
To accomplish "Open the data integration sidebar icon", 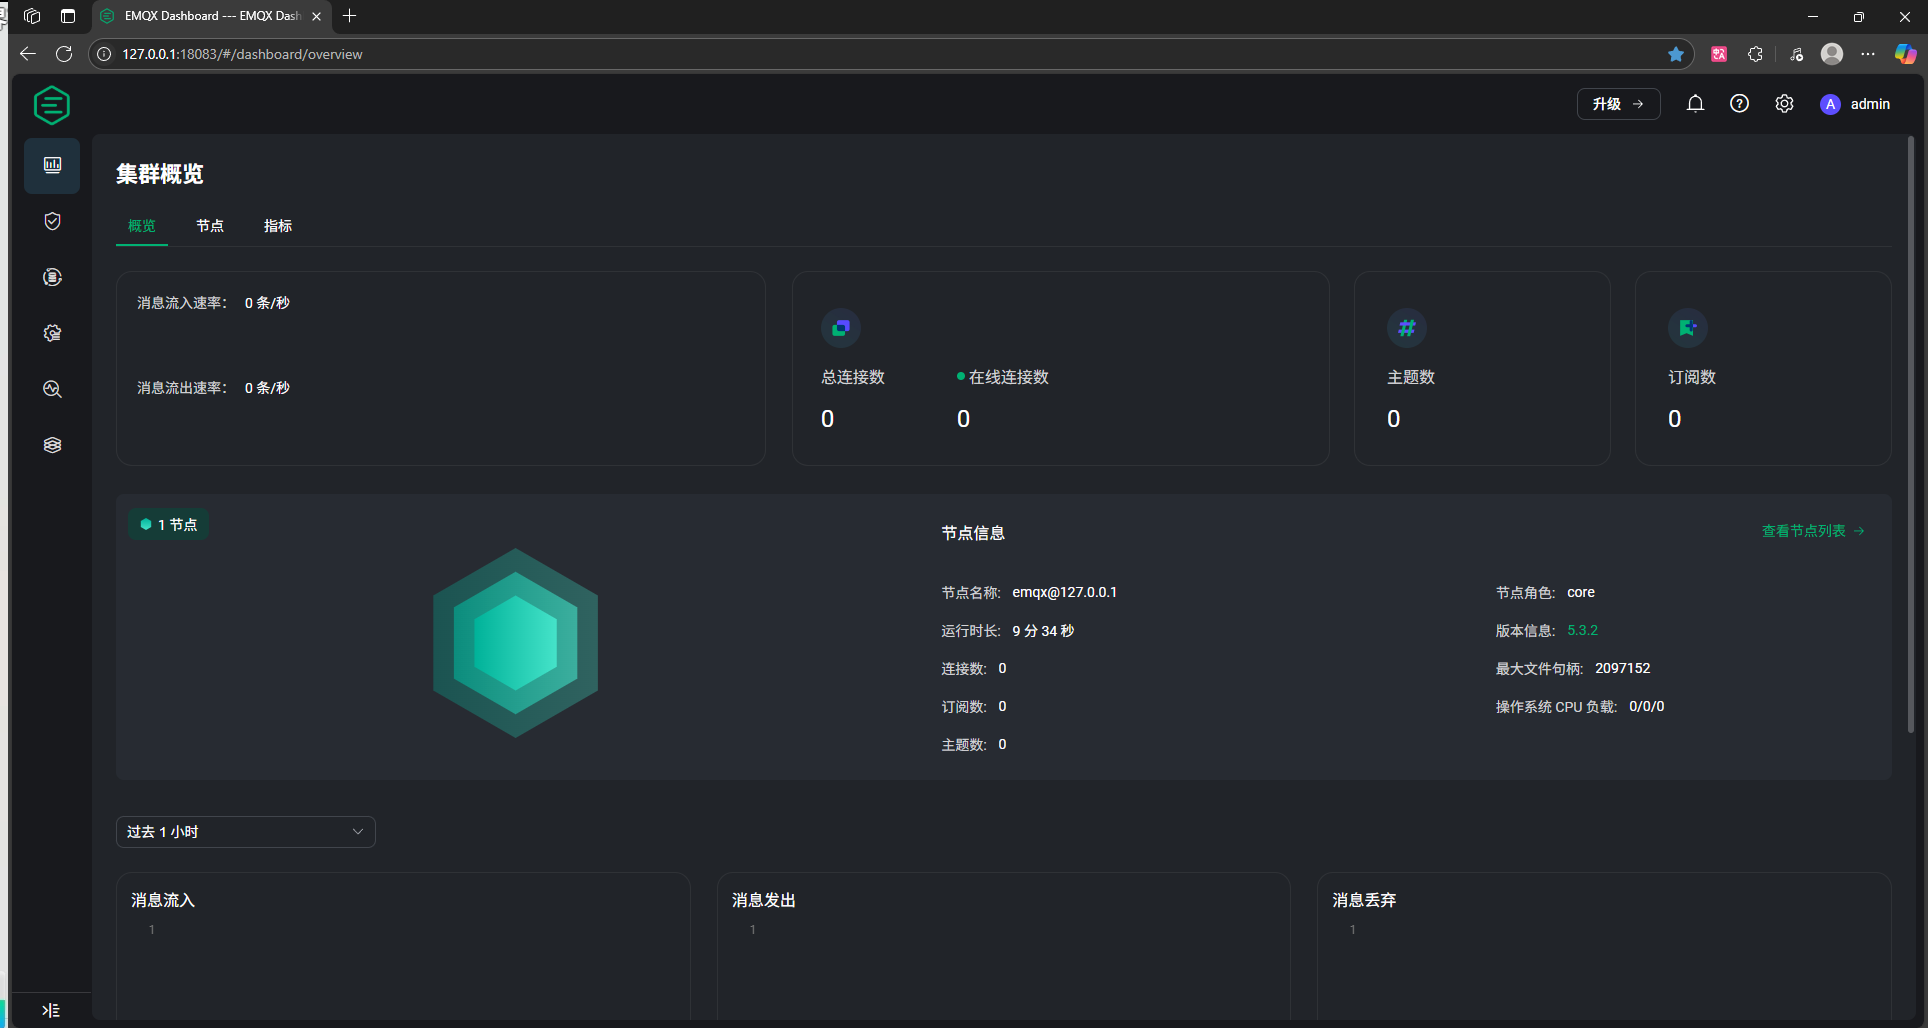I will tap(52, 277).
